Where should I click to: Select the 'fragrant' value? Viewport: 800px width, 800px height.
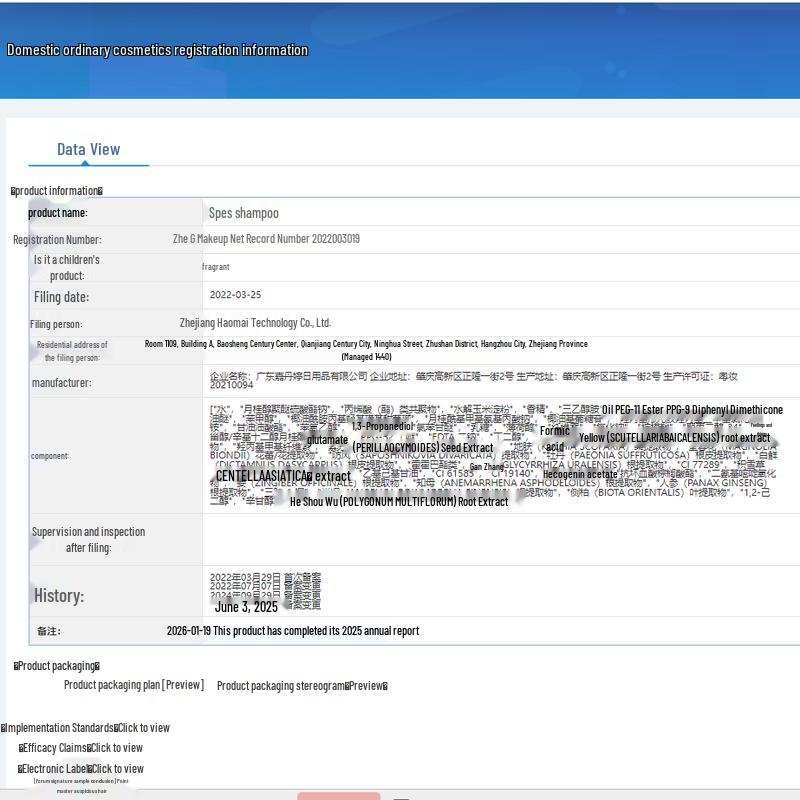click(x=216, y=267)
